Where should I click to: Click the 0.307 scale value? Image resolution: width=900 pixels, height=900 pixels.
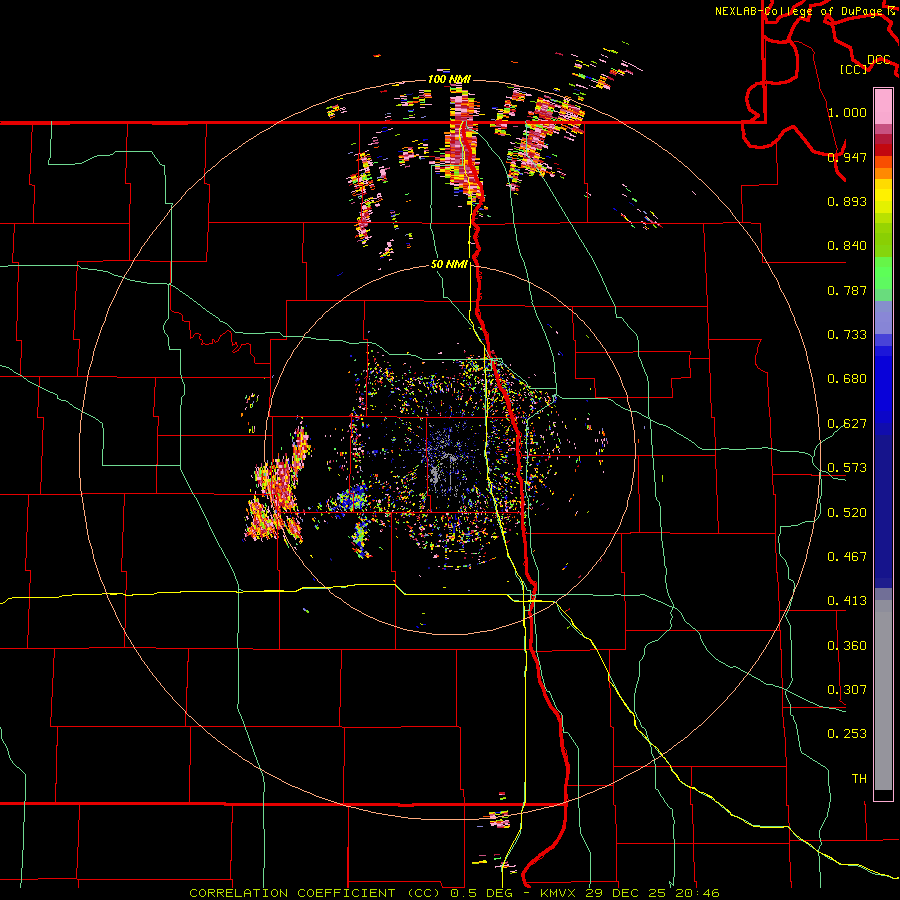point(847,690)
